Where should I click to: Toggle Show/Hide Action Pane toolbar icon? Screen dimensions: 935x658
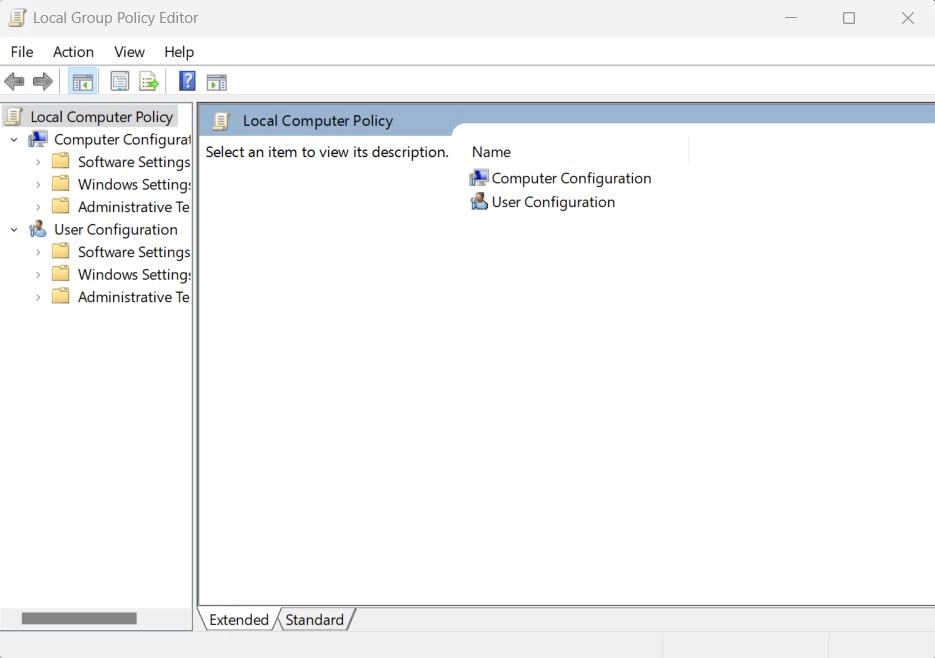click(216, 82)
